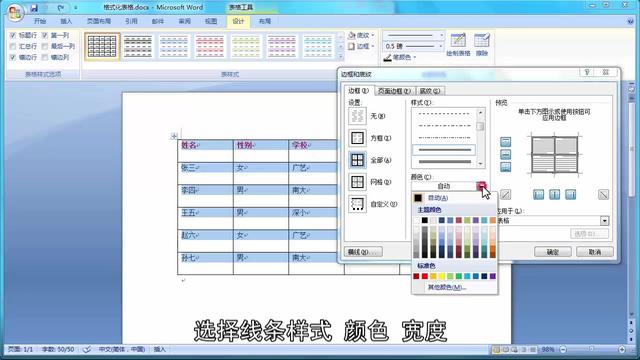Viewport: 640px width, 360px height.
Task: Toggle the right border button below preview
Action: pos(570,195)
